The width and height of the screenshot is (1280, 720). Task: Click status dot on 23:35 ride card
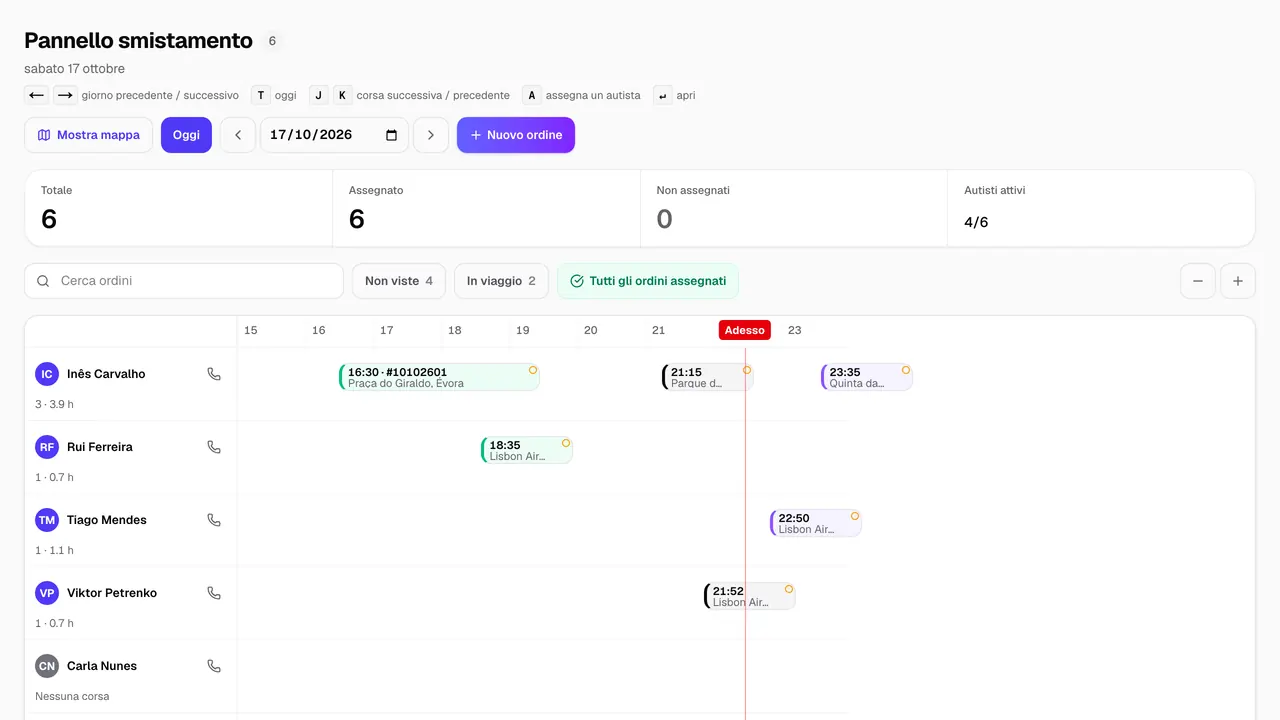pyautogui.click(x=906, y=370)
